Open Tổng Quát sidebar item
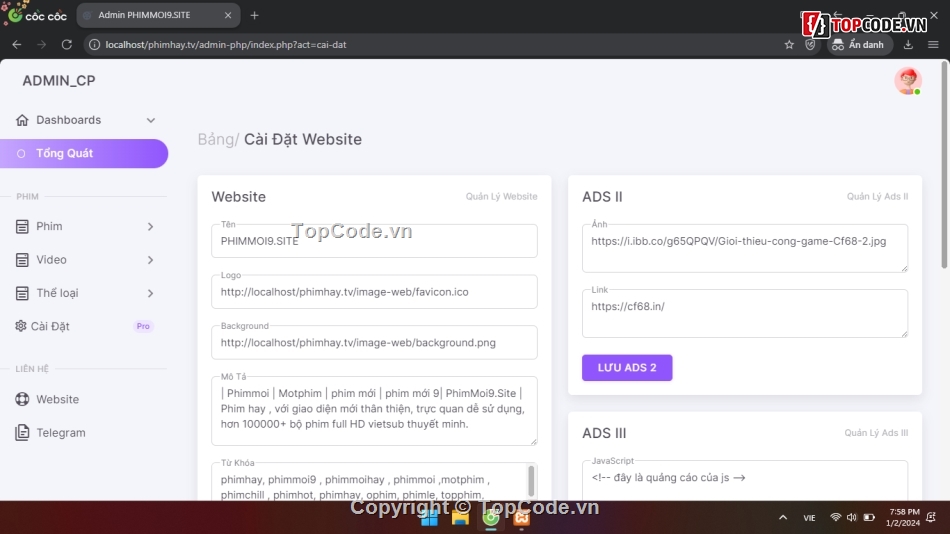950x534 pixels. [x=84, y=153]
